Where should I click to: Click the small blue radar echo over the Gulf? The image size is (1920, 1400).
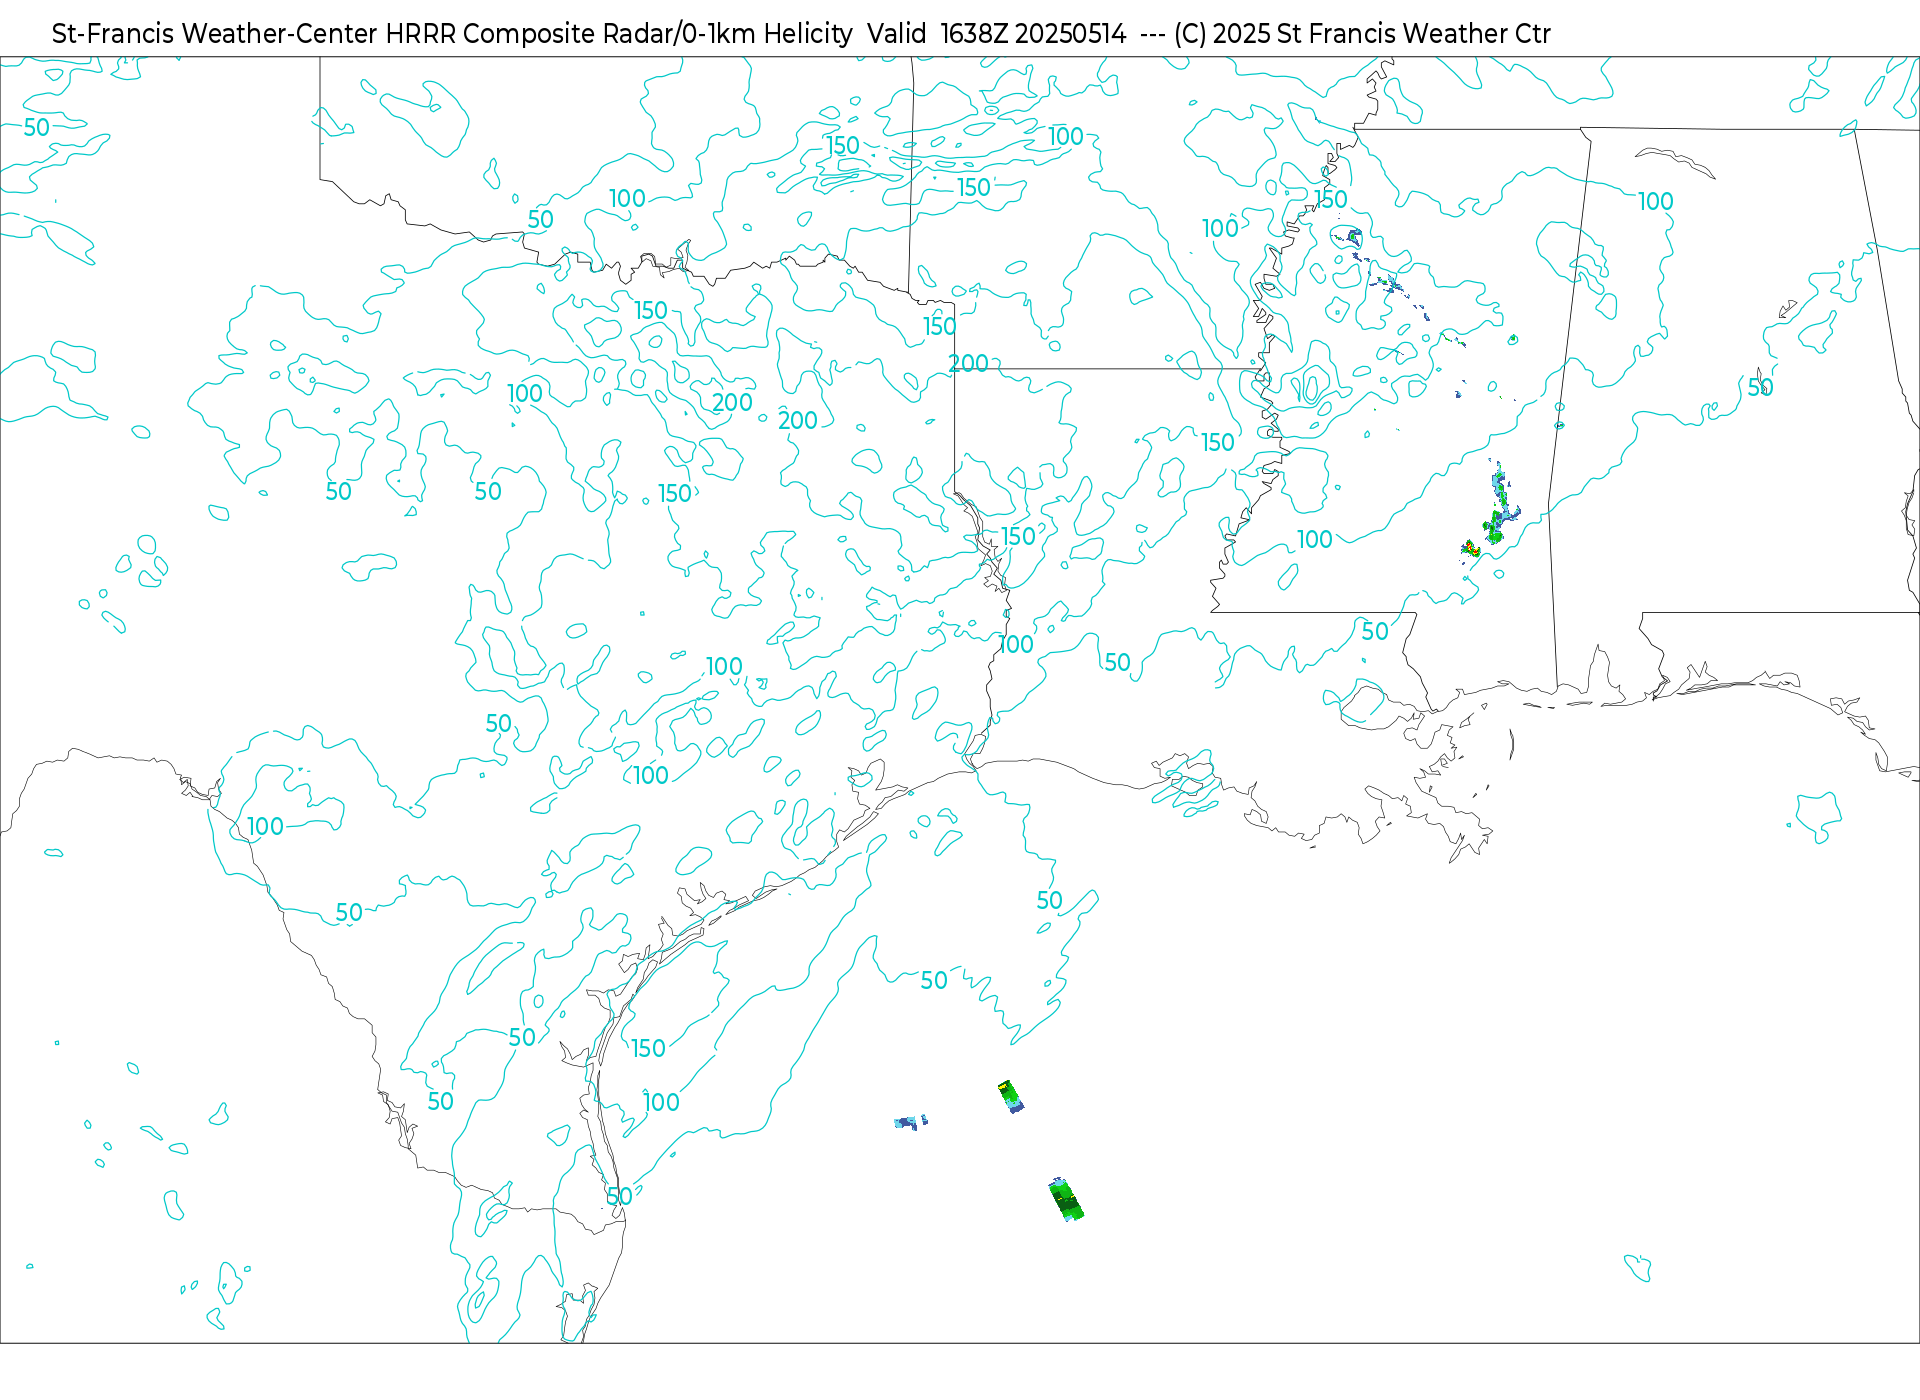tap(910, 1122)
